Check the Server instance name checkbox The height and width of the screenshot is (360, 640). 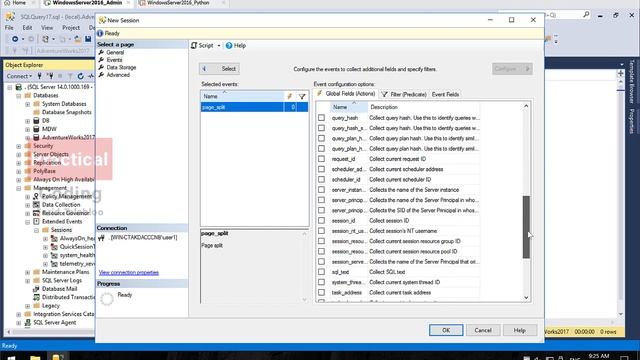point(322,190)
